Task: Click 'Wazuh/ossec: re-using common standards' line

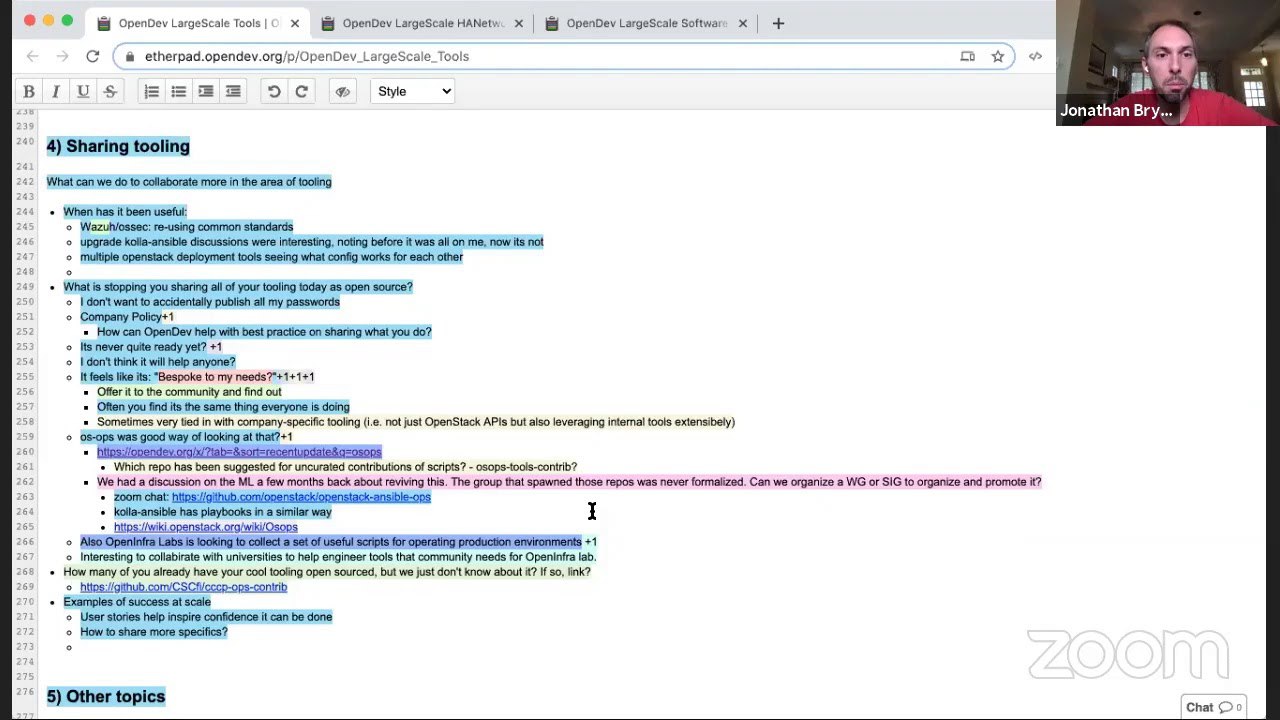Action: (186, 227)
